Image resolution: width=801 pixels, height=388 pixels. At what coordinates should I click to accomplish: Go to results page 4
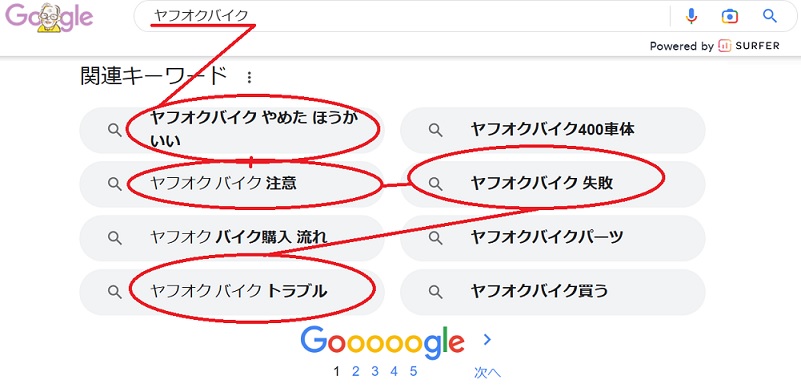point(394,371)
